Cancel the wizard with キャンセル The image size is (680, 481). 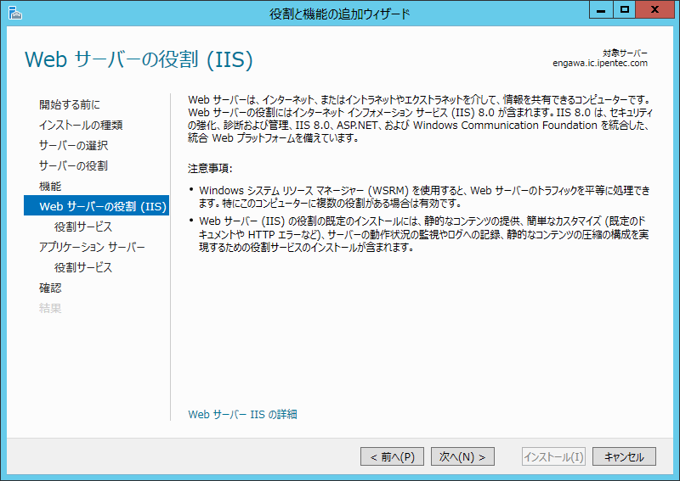coord(624,457)
